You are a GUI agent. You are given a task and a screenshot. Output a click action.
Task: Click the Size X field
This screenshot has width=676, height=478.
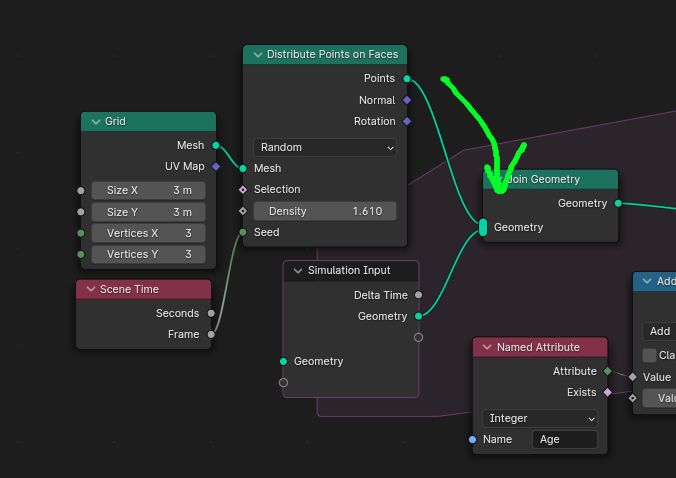pos(148,191)
